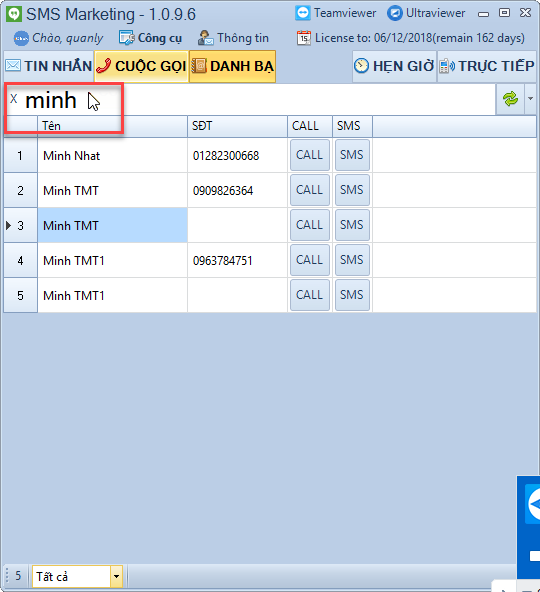Click the SMS Marketing app logo icon

pyautogui.click(x=14, y=14)
